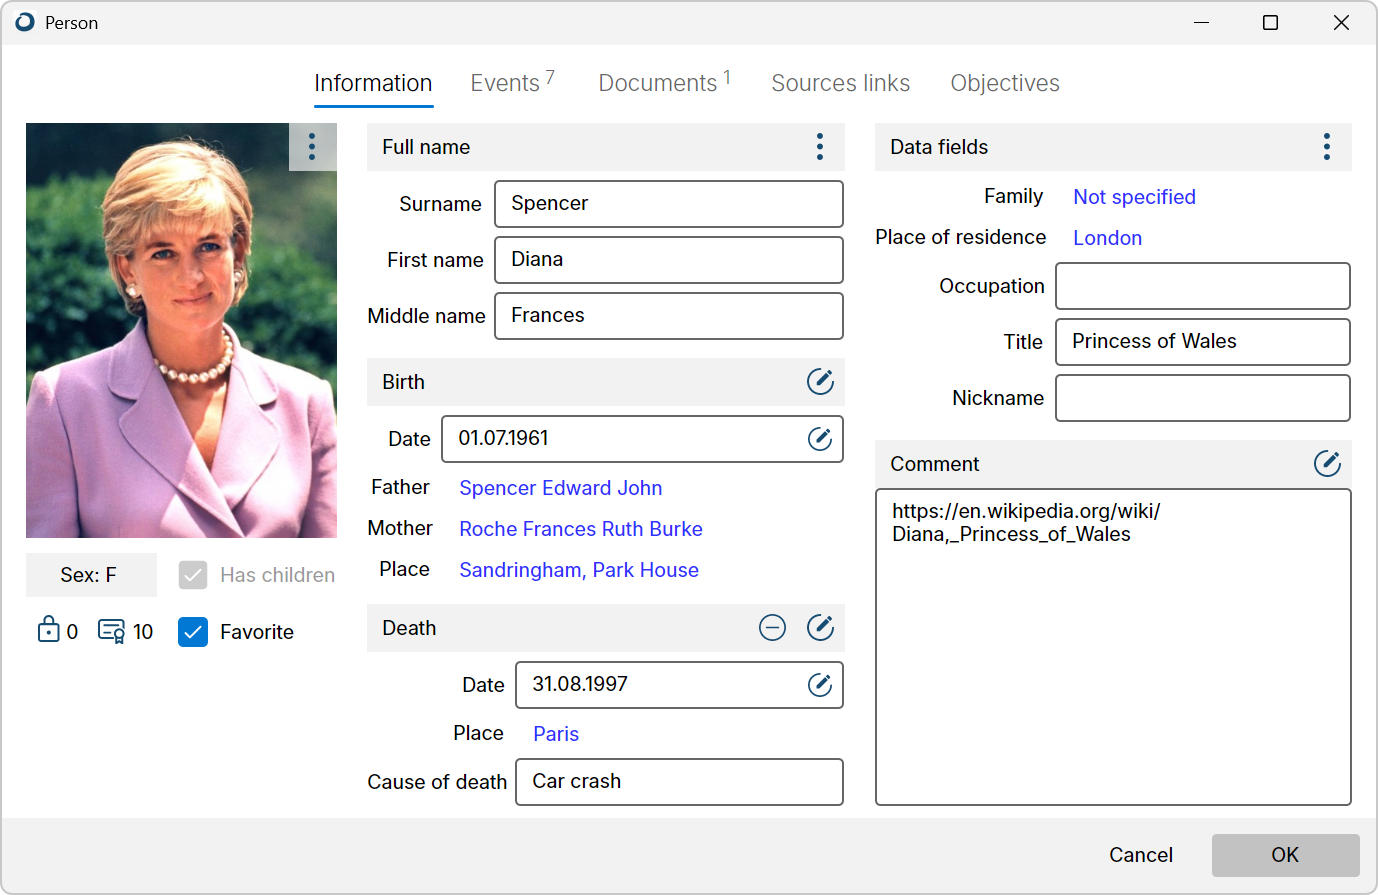Uncheck the Favorite checkbox
This screenshot has height=895, width=1378.
point(192,631)
